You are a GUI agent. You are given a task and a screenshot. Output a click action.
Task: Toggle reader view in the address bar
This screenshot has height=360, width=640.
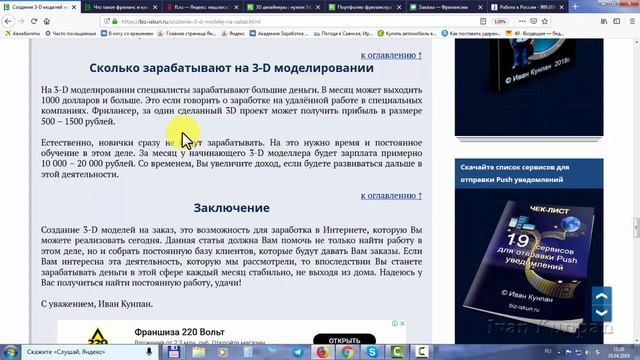(483, 21)
